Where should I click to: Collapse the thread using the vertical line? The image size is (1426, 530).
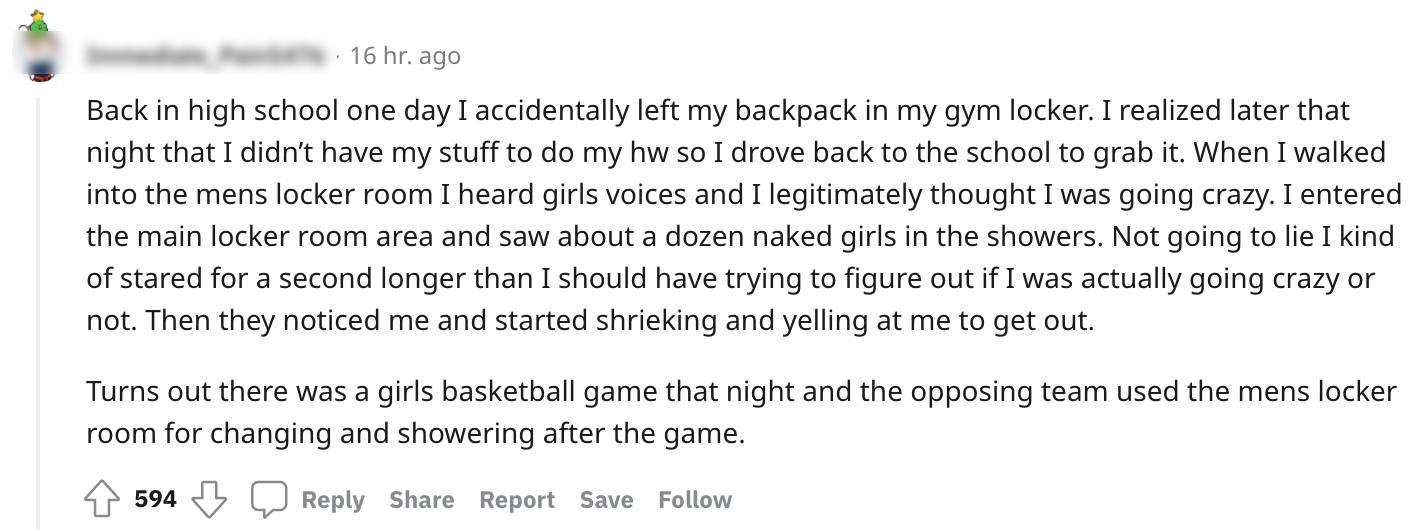pos(39,300)
